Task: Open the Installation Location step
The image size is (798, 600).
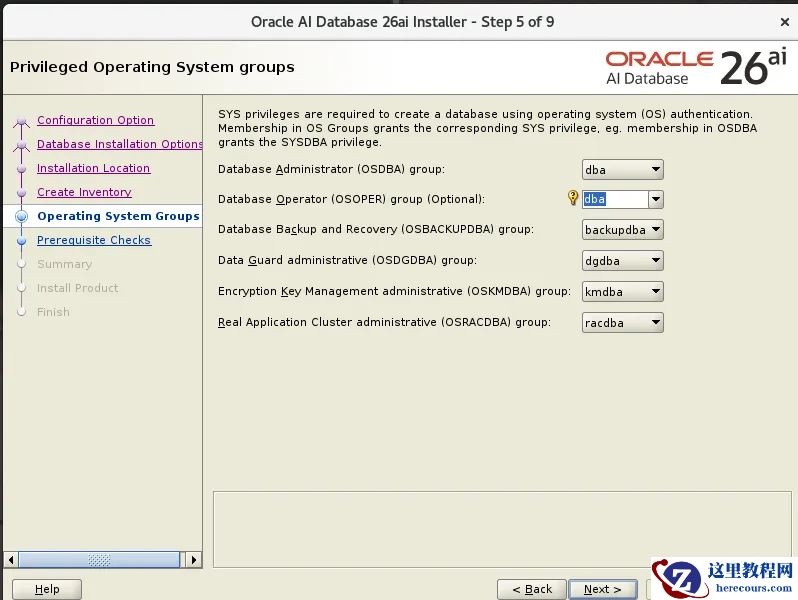Action: pos(93,168)
